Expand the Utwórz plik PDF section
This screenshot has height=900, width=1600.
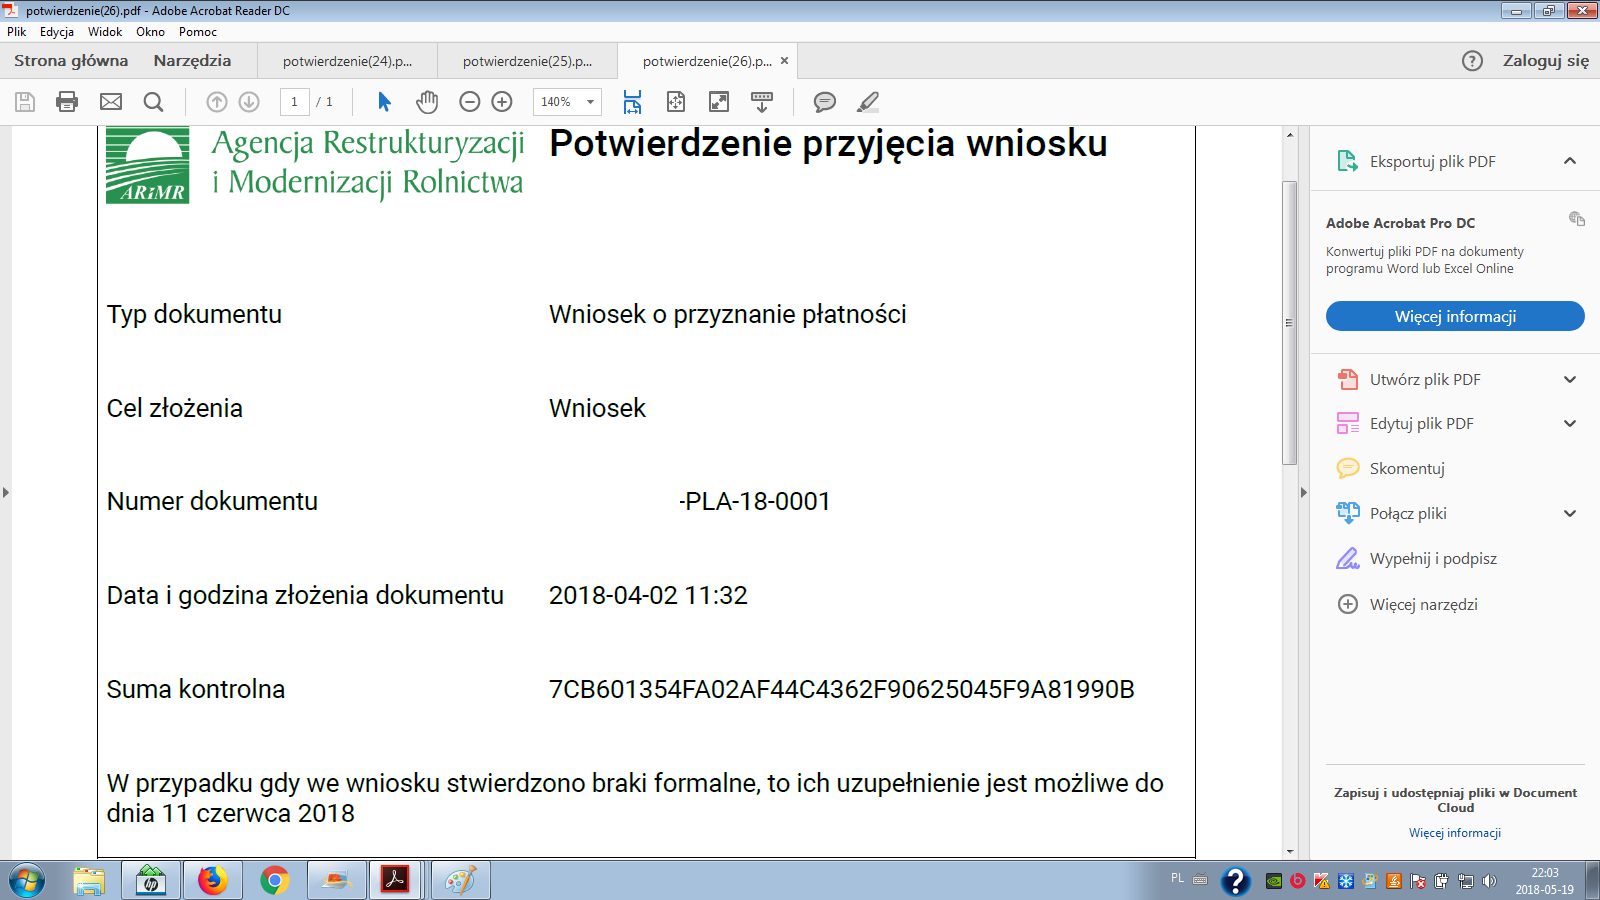click(x=1569, y=380)
